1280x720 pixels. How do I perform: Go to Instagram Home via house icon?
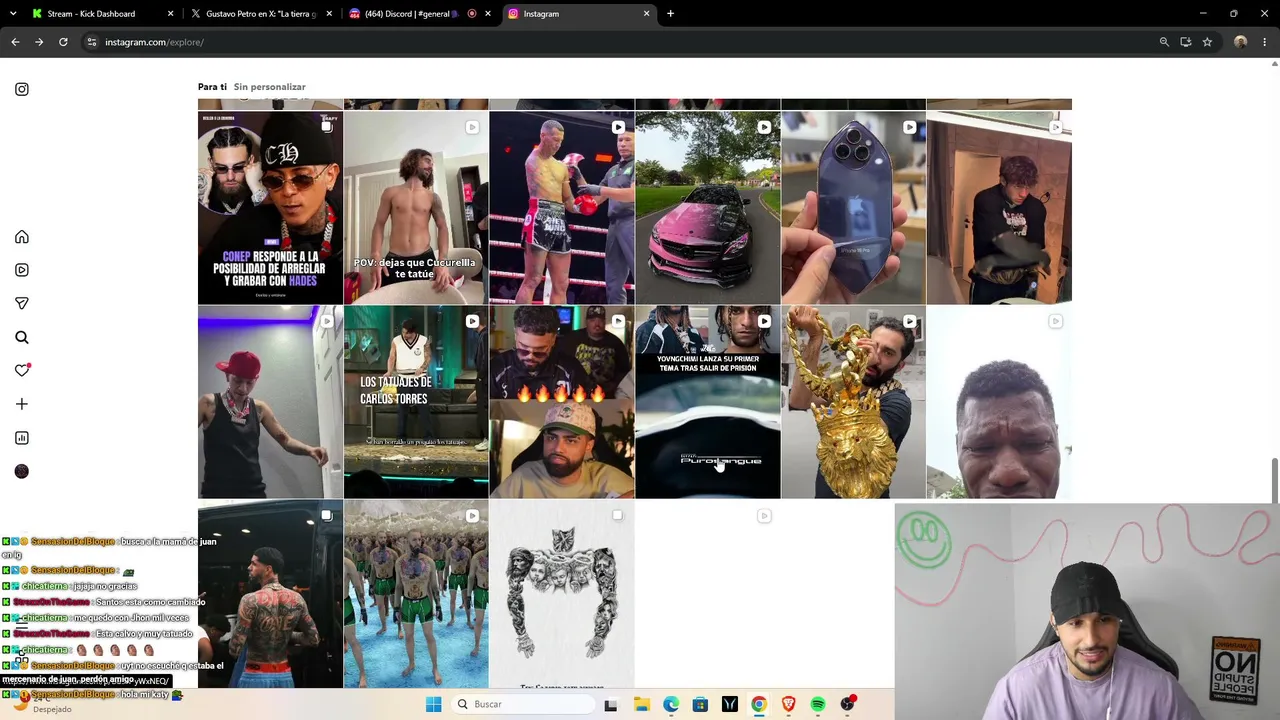pyautogui.click(x=22, y=237)
